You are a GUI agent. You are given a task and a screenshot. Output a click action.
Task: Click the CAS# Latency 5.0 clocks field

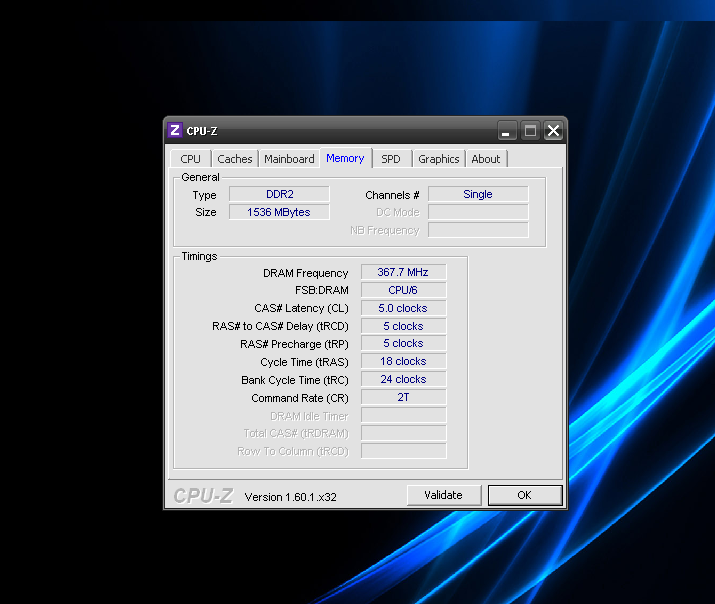click(403, 308)
